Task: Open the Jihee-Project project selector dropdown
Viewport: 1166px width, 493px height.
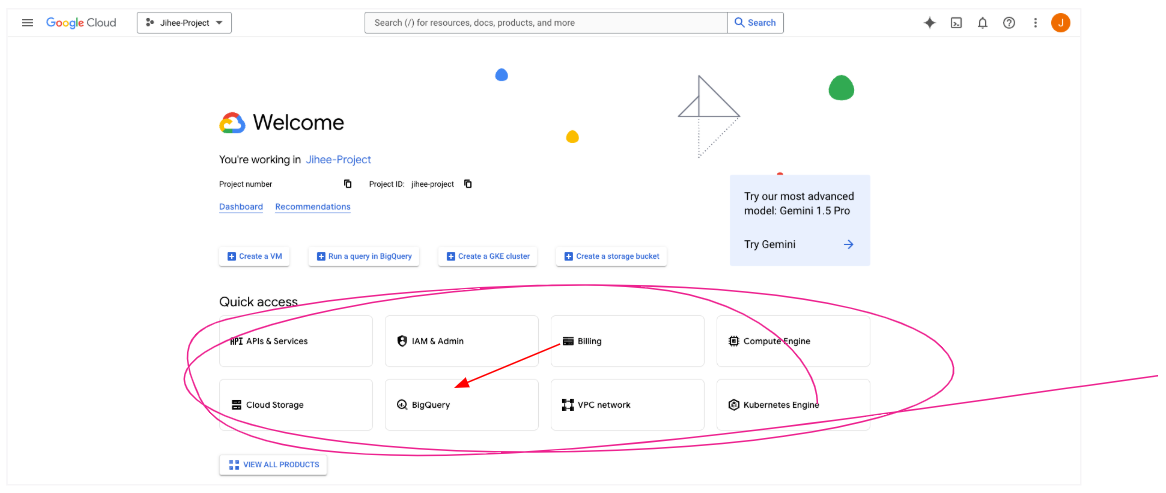Action: (x=184, y=23)
